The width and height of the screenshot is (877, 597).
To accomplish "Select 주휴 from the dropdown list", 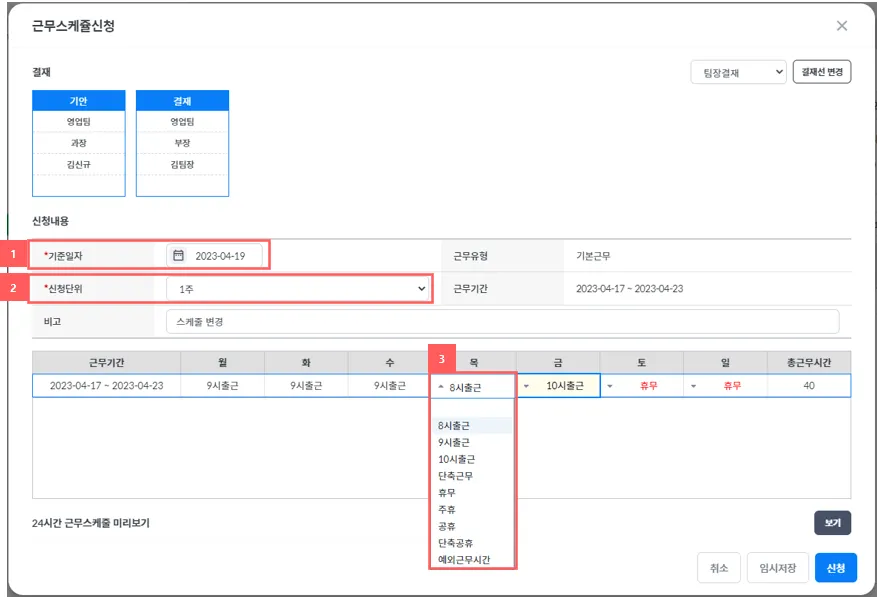I will (x=473, y=510).
